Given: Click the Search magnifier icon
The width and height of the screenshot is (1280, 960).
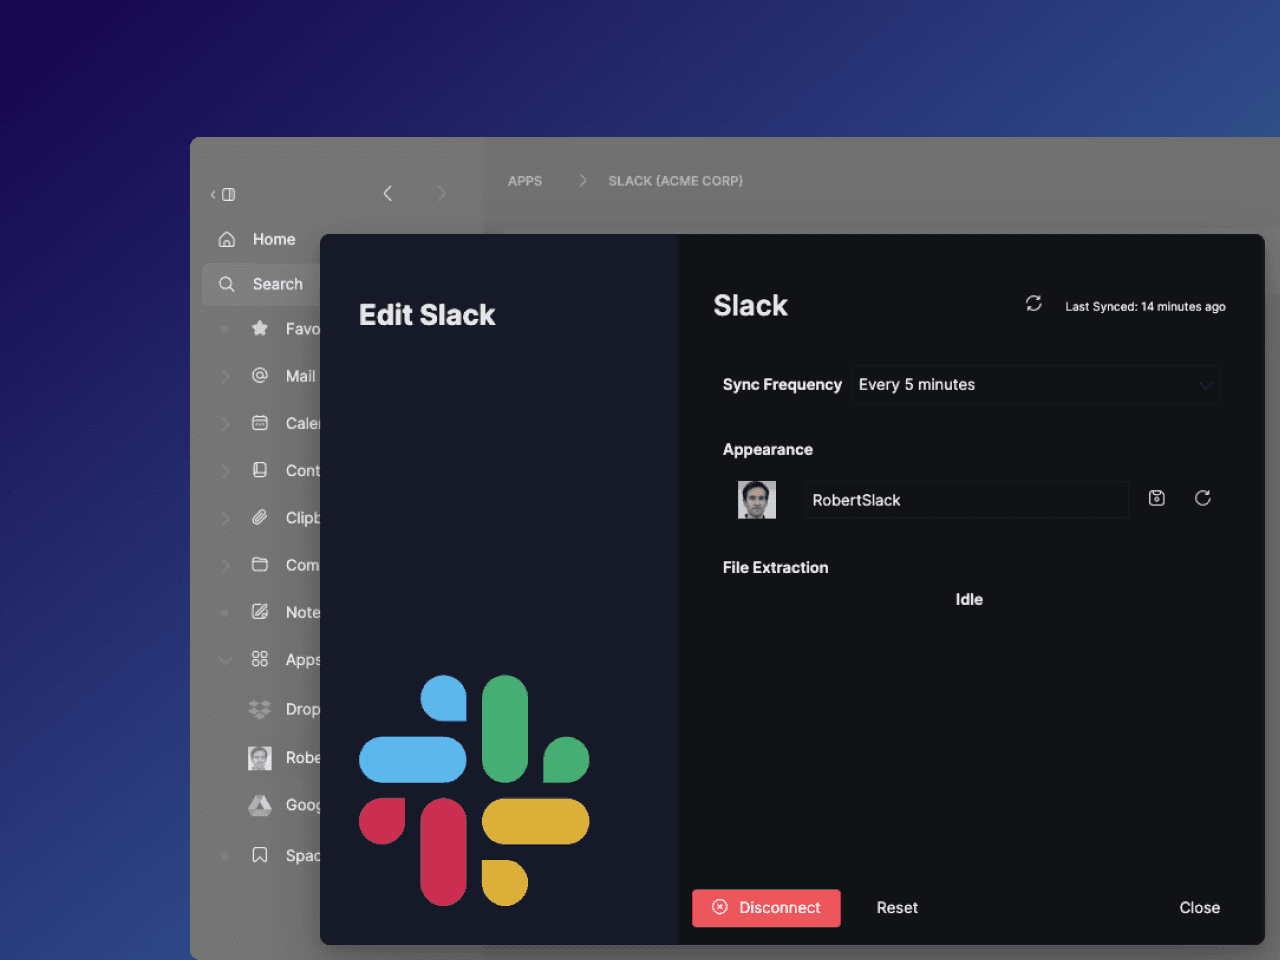Looking at the screenshot, I should [227, 284].
